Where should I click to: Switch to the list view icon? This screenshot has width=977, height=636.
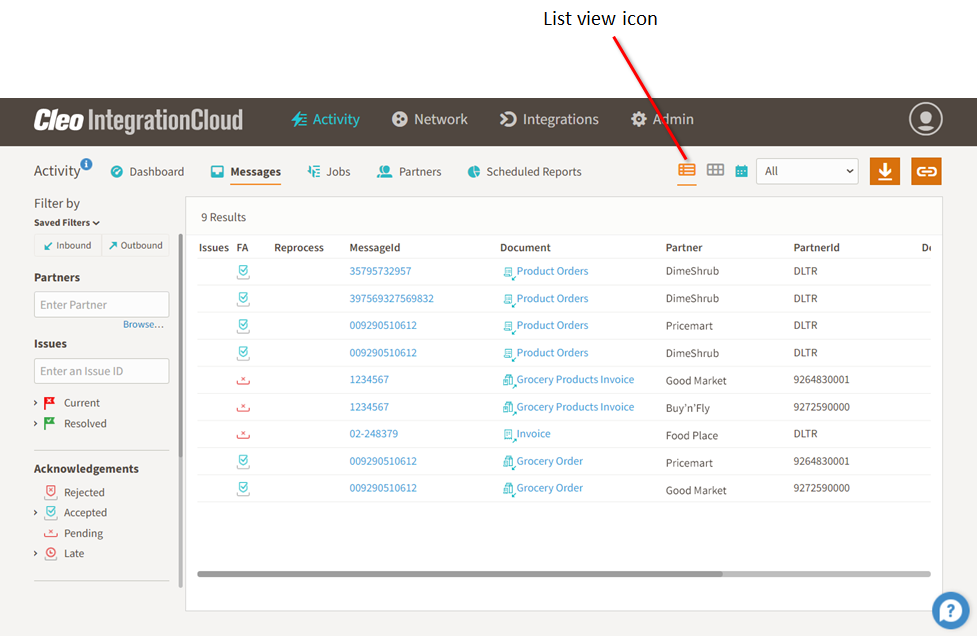pos(687,170)
